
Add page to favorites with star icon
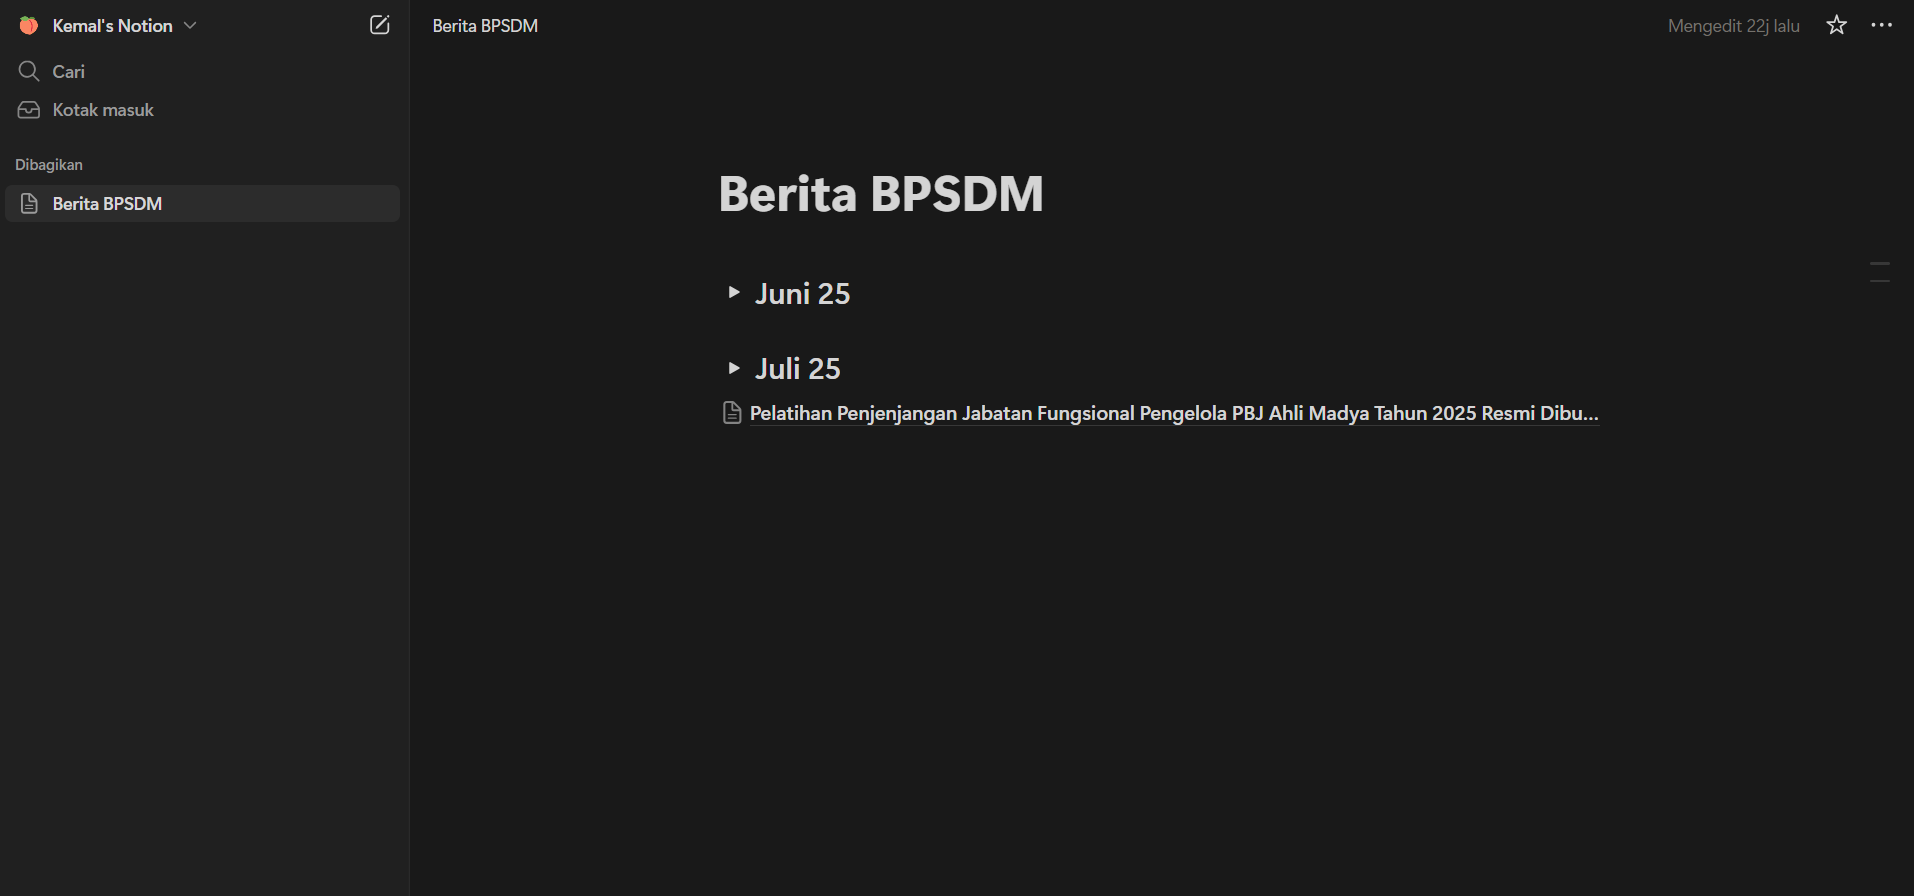pyautogui.click(x=1837, y=26)
